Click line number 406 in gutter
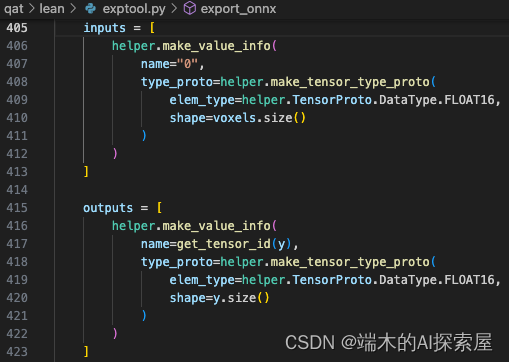 coord(17,46)
